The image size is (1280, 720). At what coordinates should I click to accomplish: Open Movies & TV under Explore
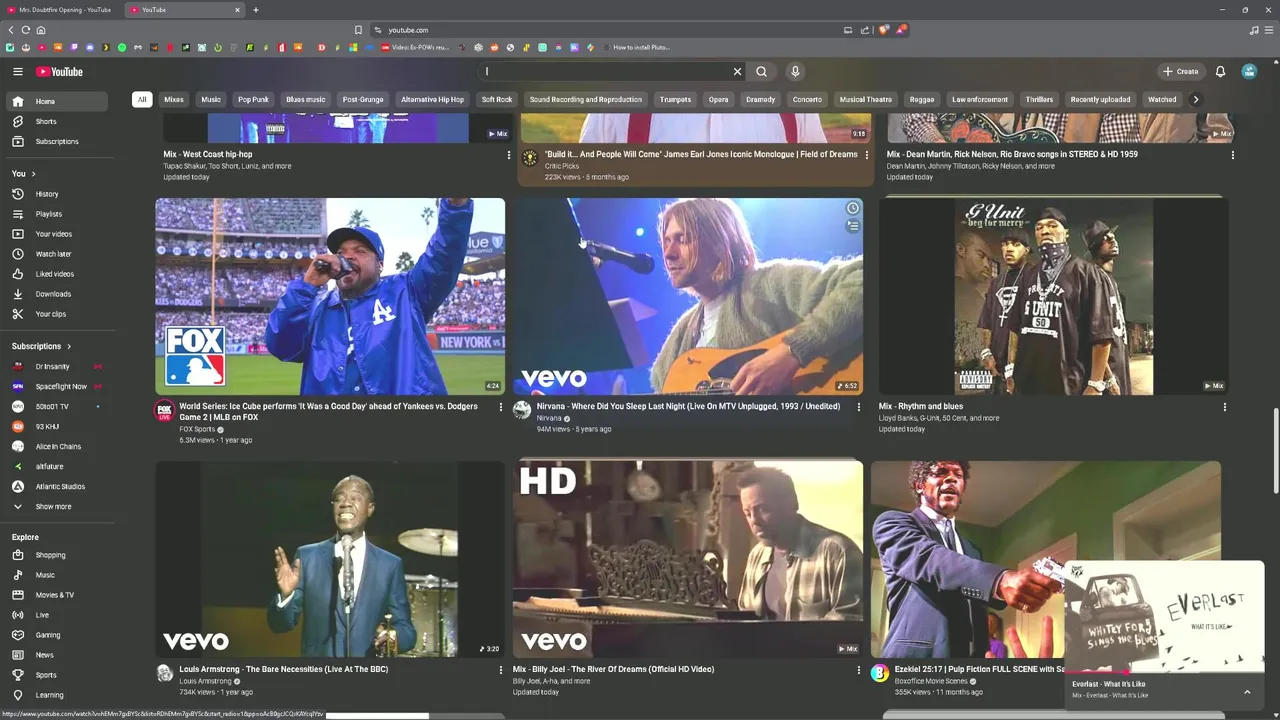(56, 595)
